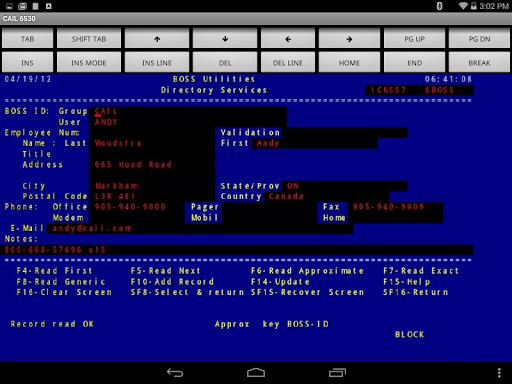The image size is (512, 384).
Task: Open the three-dot overflow menu
Action: click(499, 373)
